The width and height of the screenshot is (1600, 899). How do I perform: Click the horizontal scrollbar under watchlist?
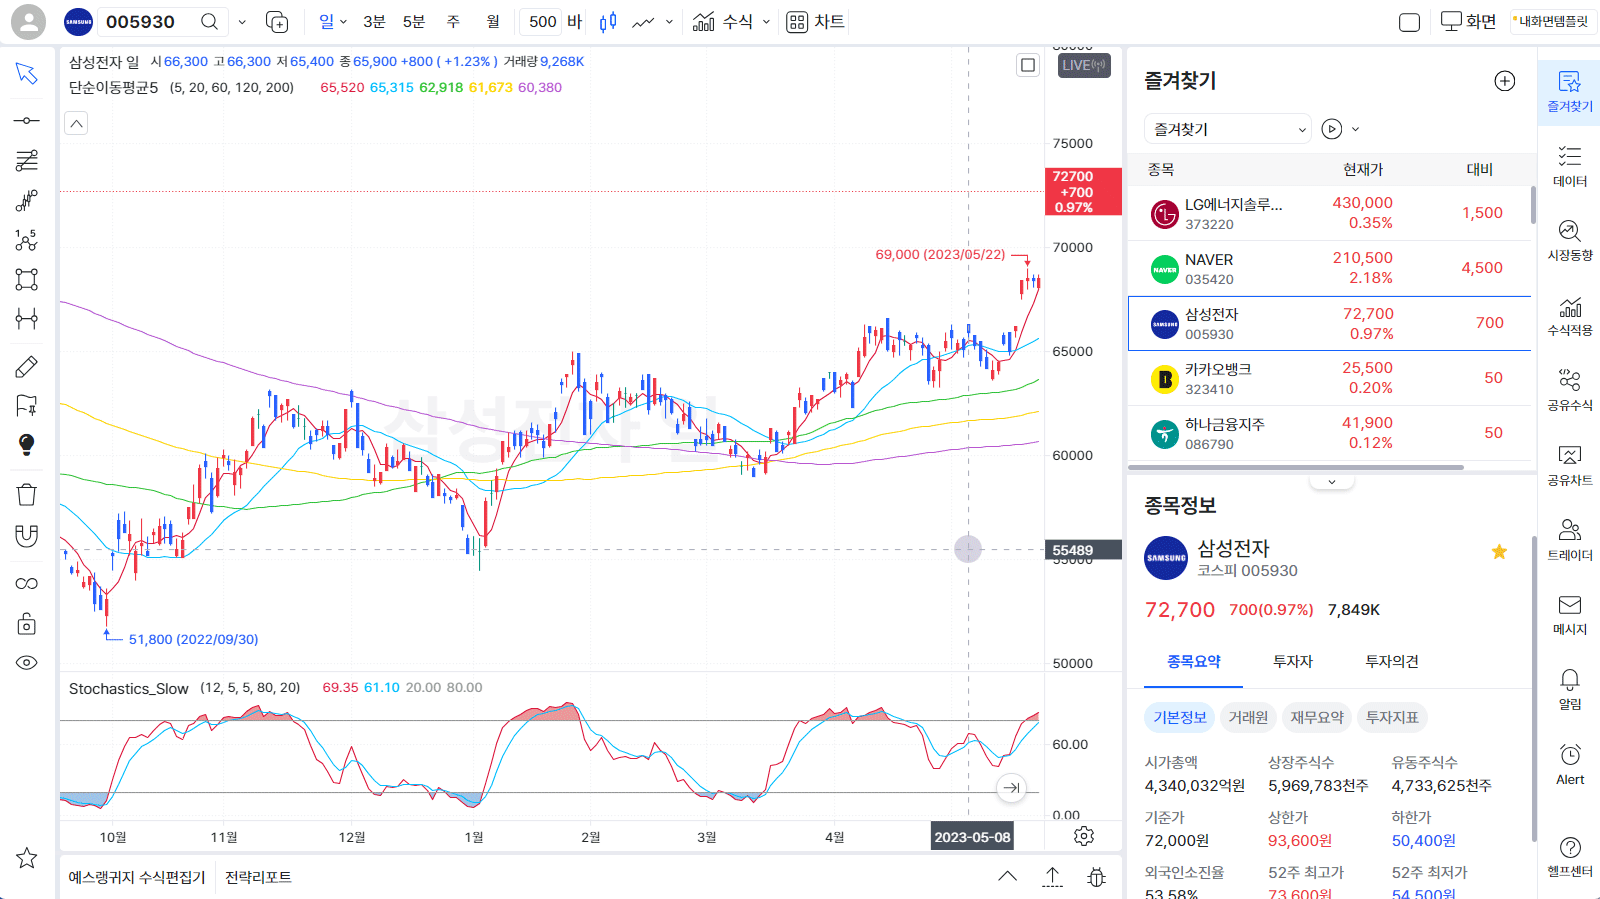click(x=1296, y=467)
